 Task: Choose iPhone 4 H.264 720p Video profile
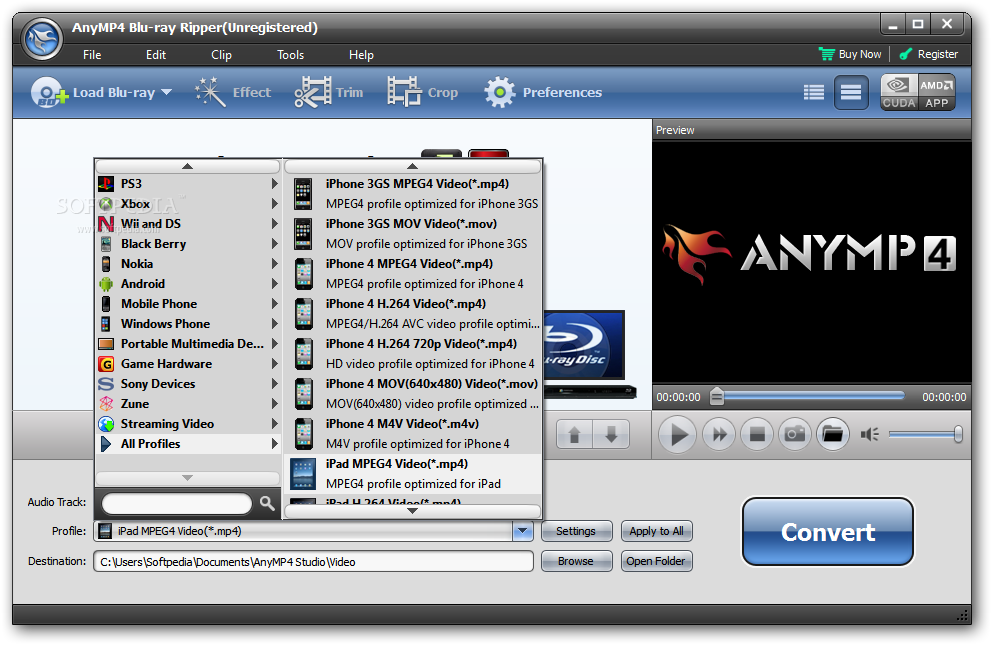[x=414, y=354]
